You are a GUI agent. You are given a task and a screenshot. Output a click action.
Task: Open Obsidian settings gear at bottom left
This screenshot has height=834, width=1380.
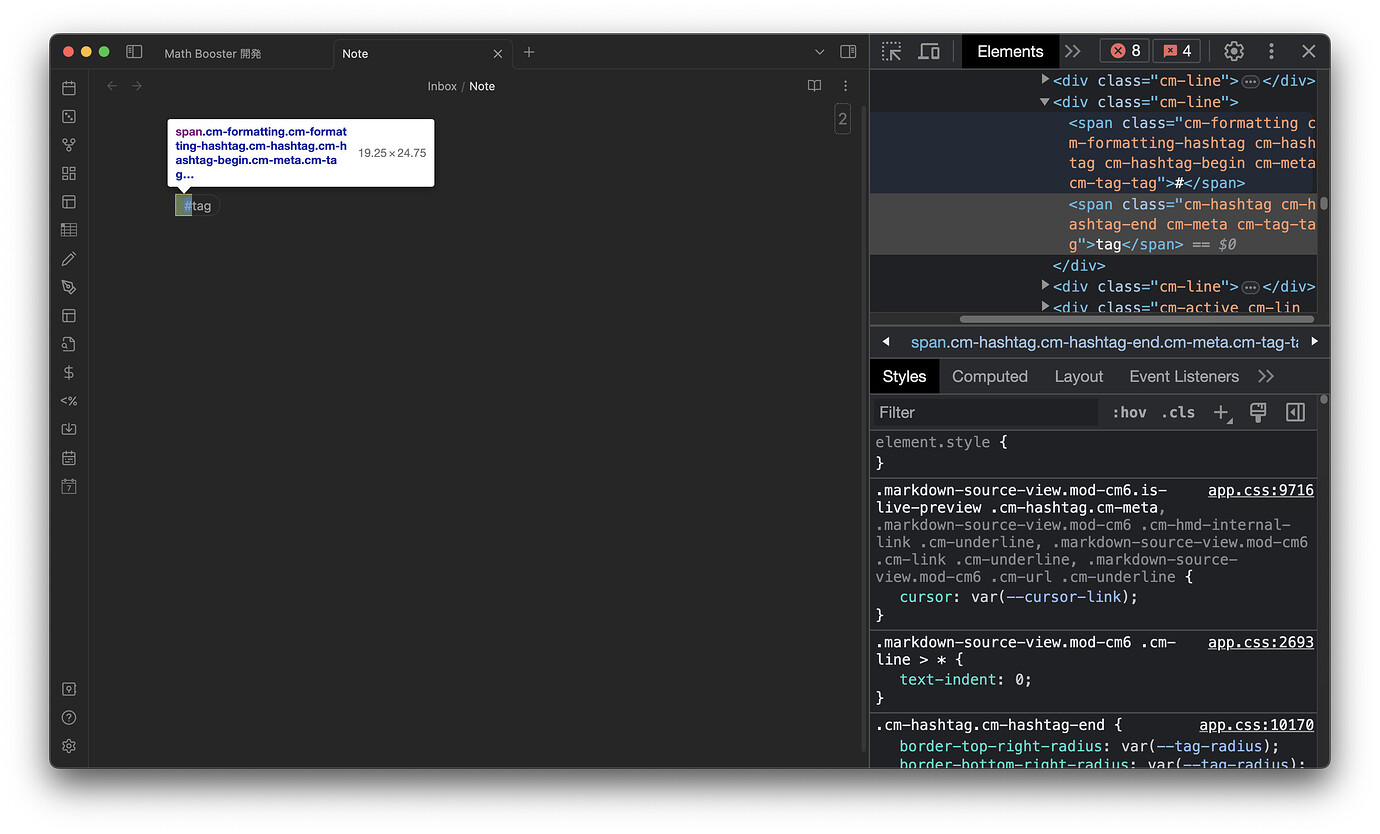69,745
